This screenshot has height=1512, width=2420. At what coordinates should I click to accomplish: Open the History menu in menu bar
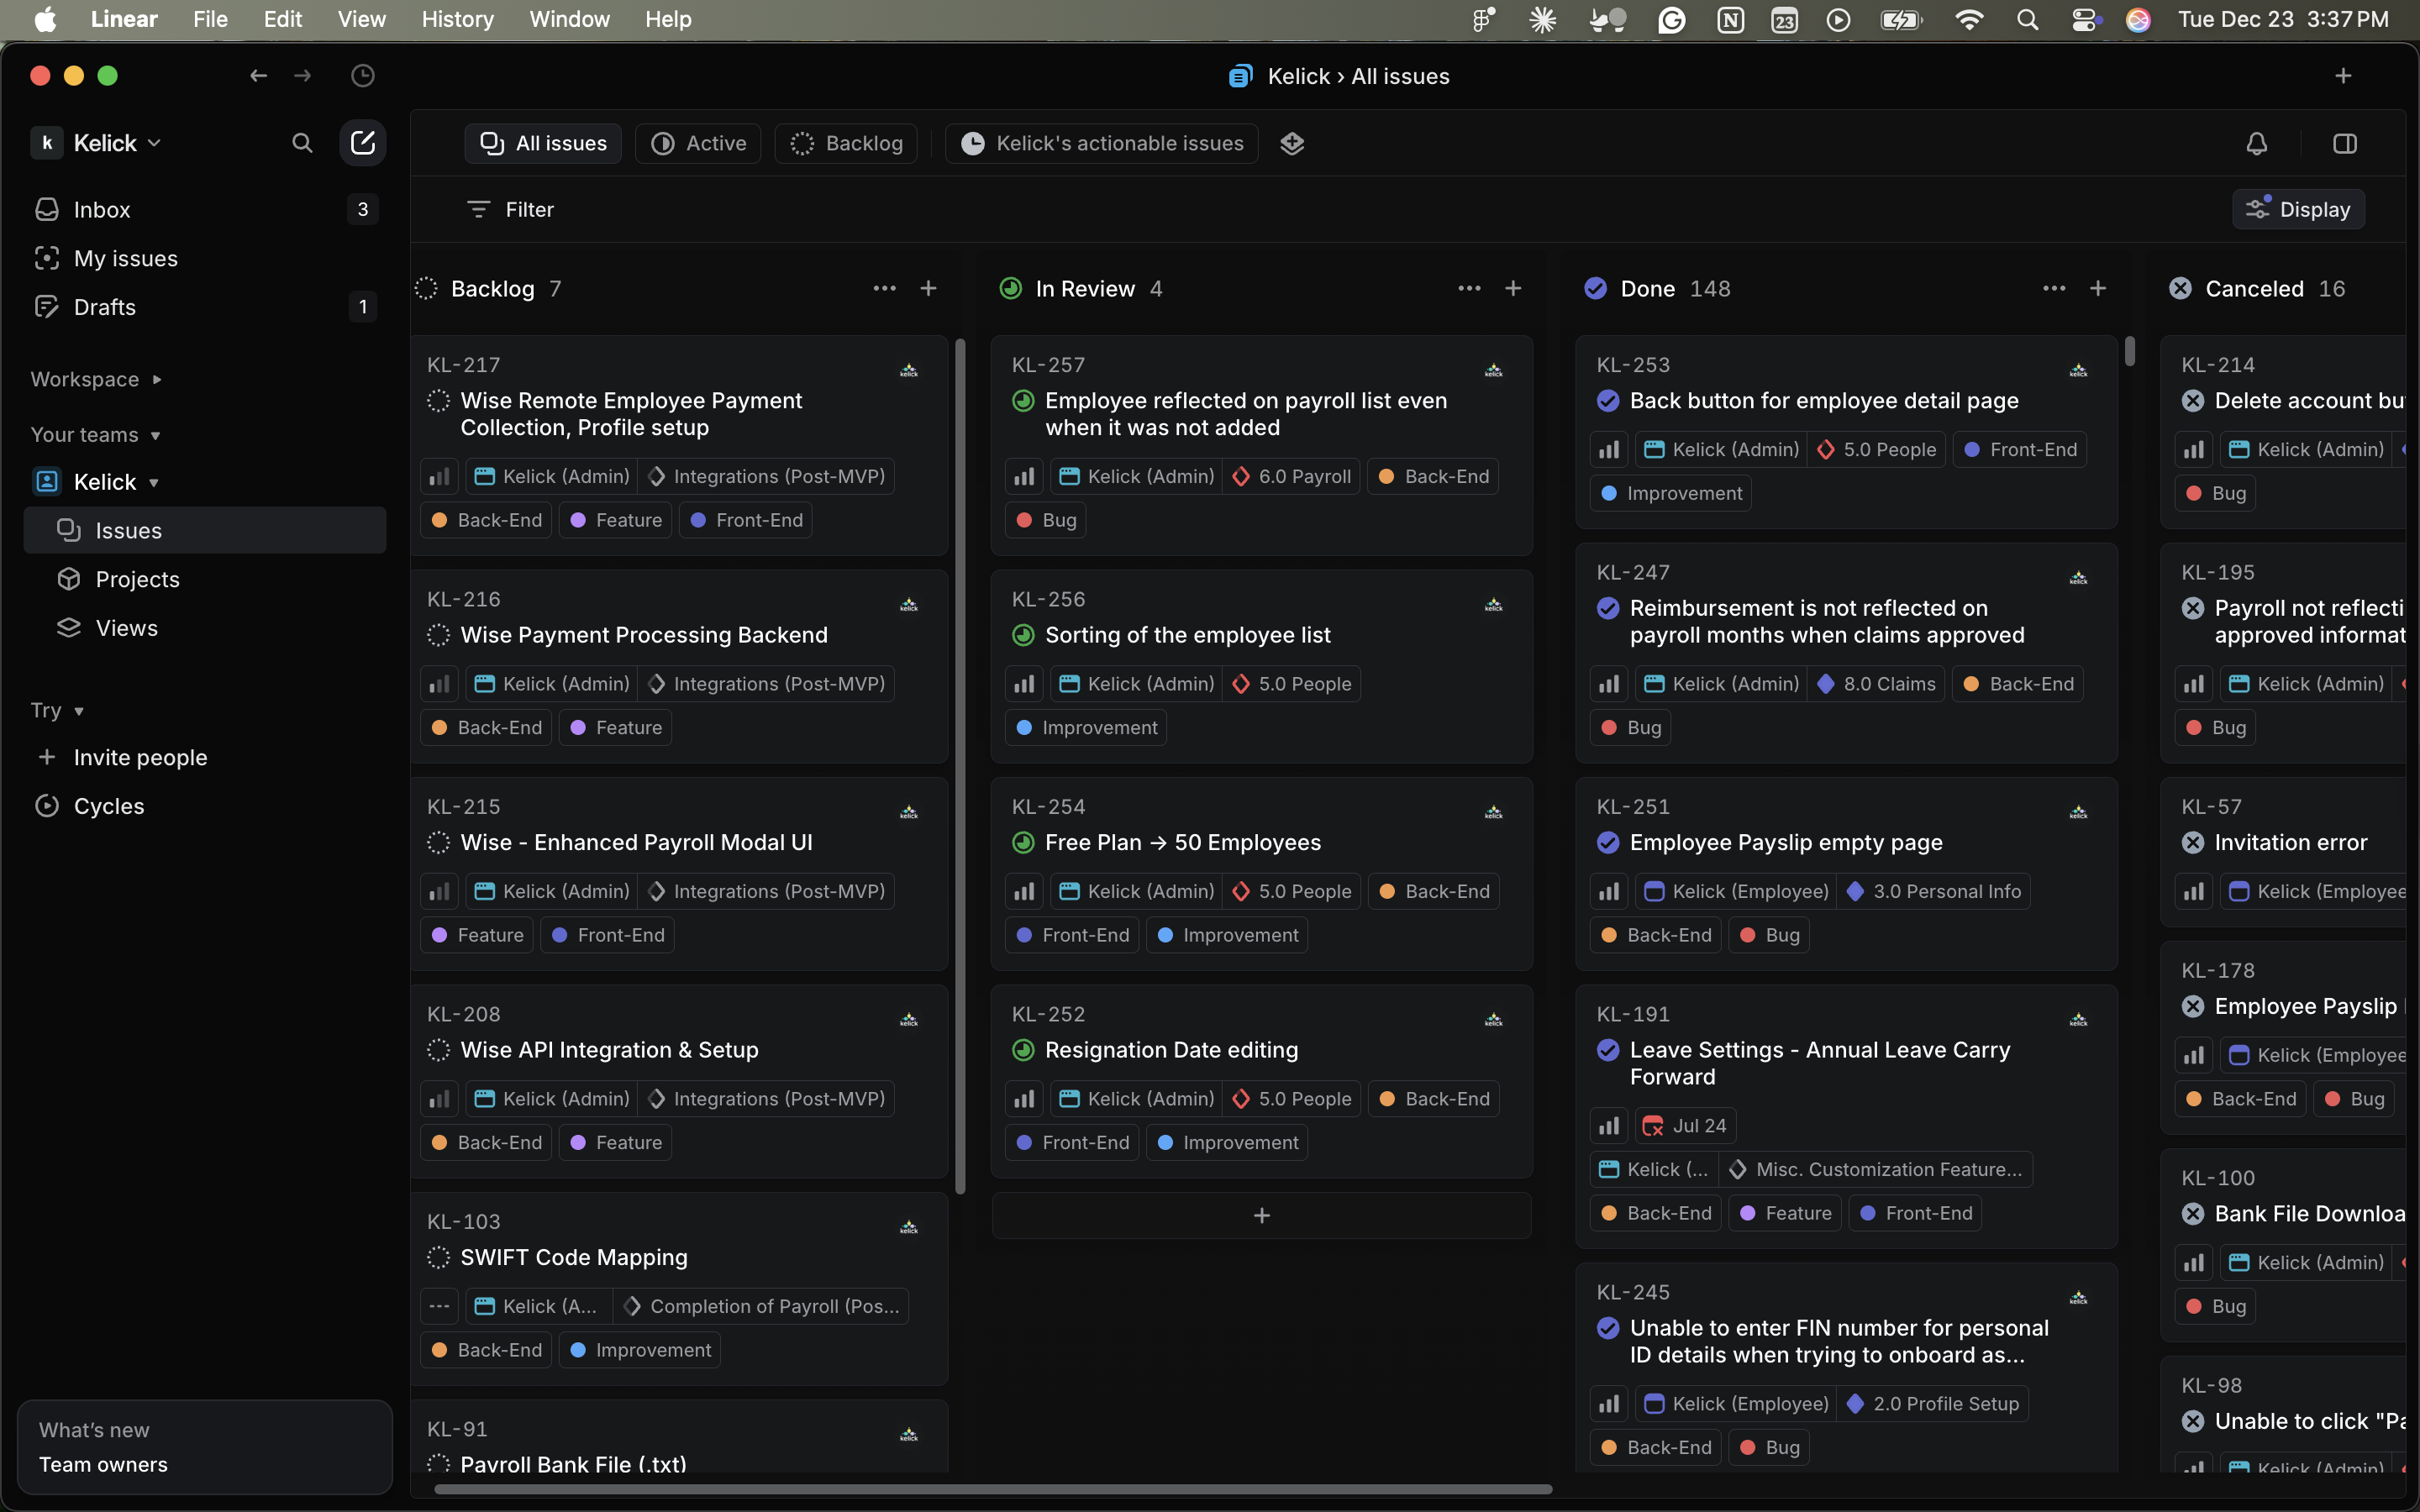[x=457, y=19]
